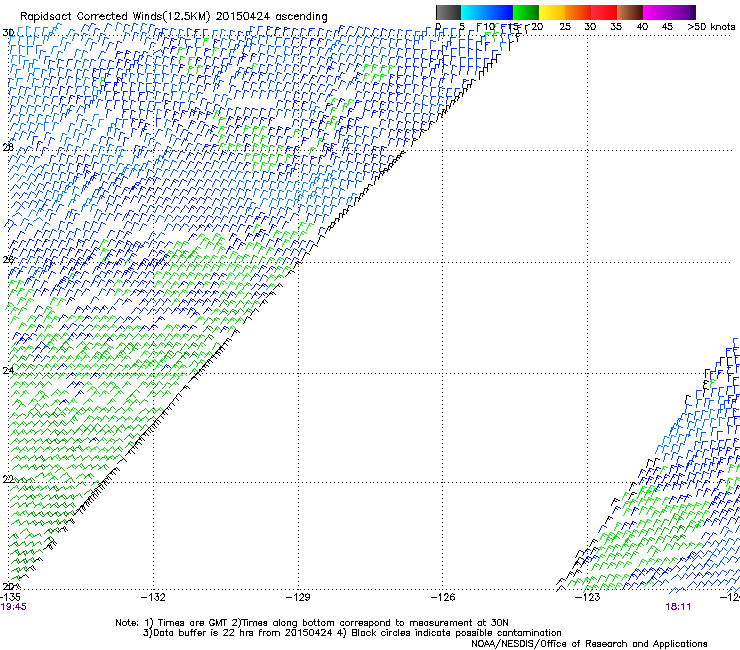Click the '18:11' purple time label
Image resolution: width=740 pixels, height=650 pixels.
[x=678, y=607]
